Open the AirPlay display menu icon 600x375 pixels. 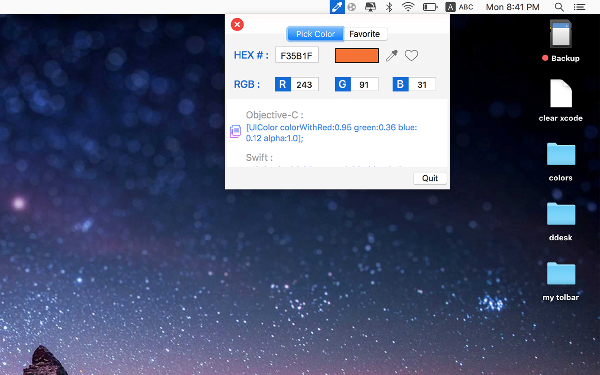point(370,7)
